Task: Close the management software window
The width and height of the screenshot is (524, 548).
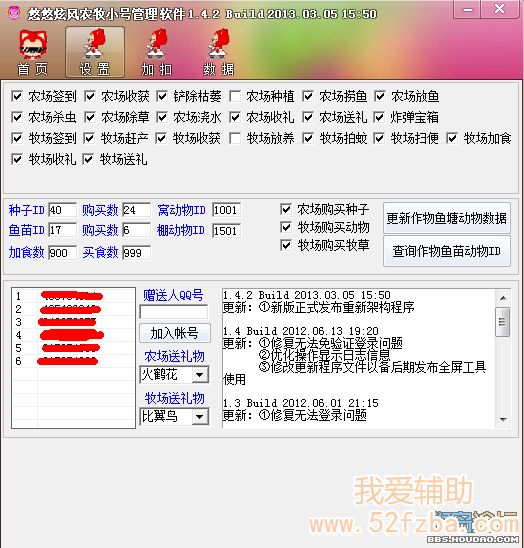Action: pyautogui.click(x=500, y=9)
